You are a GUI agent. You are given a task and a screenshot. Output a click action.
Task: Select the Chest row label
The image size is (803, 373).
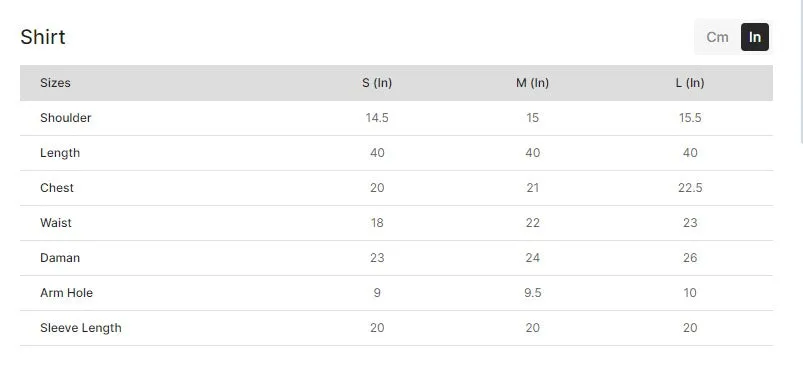[x=57, y=188]
